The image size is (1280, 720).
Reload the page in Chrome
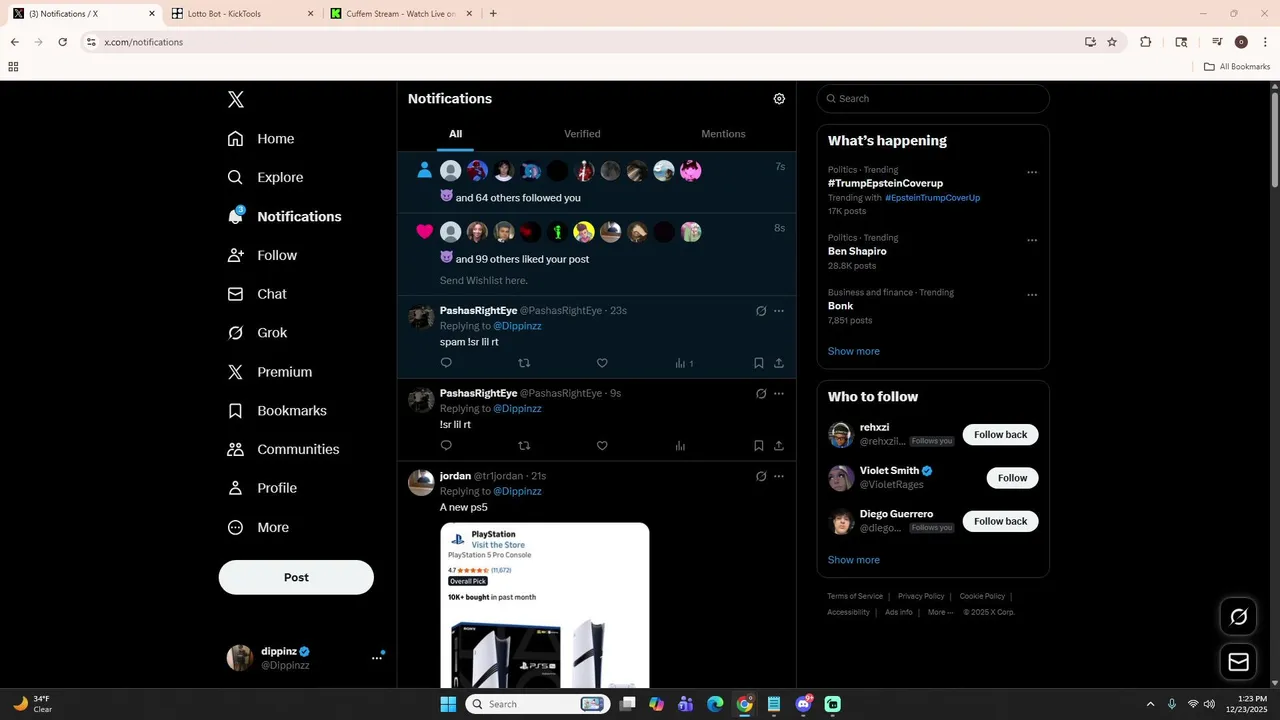[x=63, y=42]
